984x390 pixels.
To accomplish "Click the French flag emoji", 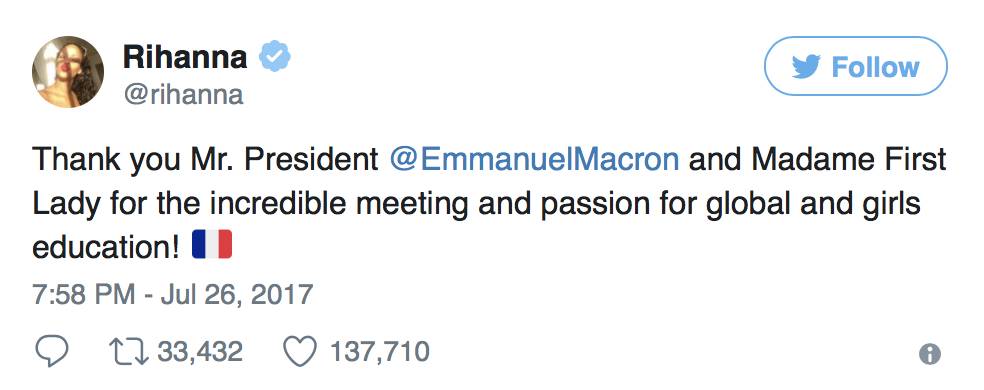I will [212, 244].
